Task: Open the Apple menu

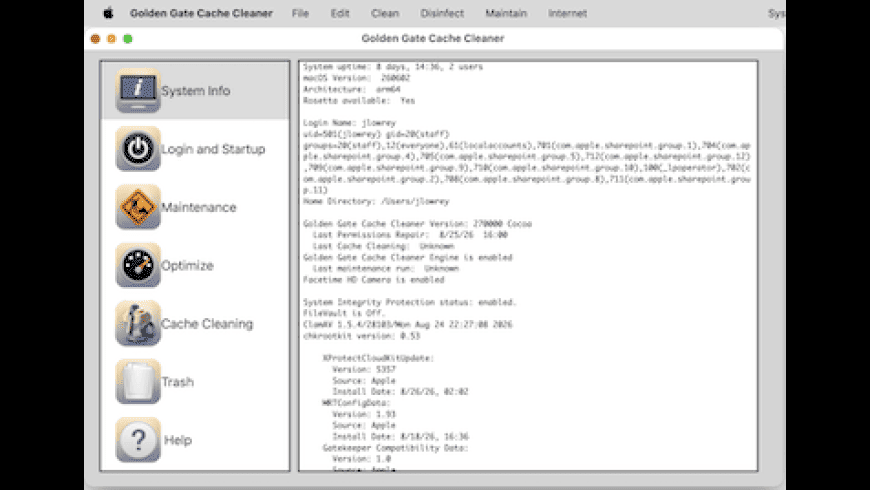Action: [x=108, y=13]
